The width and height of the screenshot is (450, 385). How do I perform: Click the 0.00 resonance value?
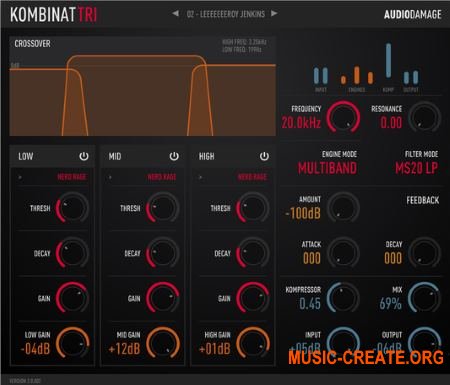click(391, 123)
